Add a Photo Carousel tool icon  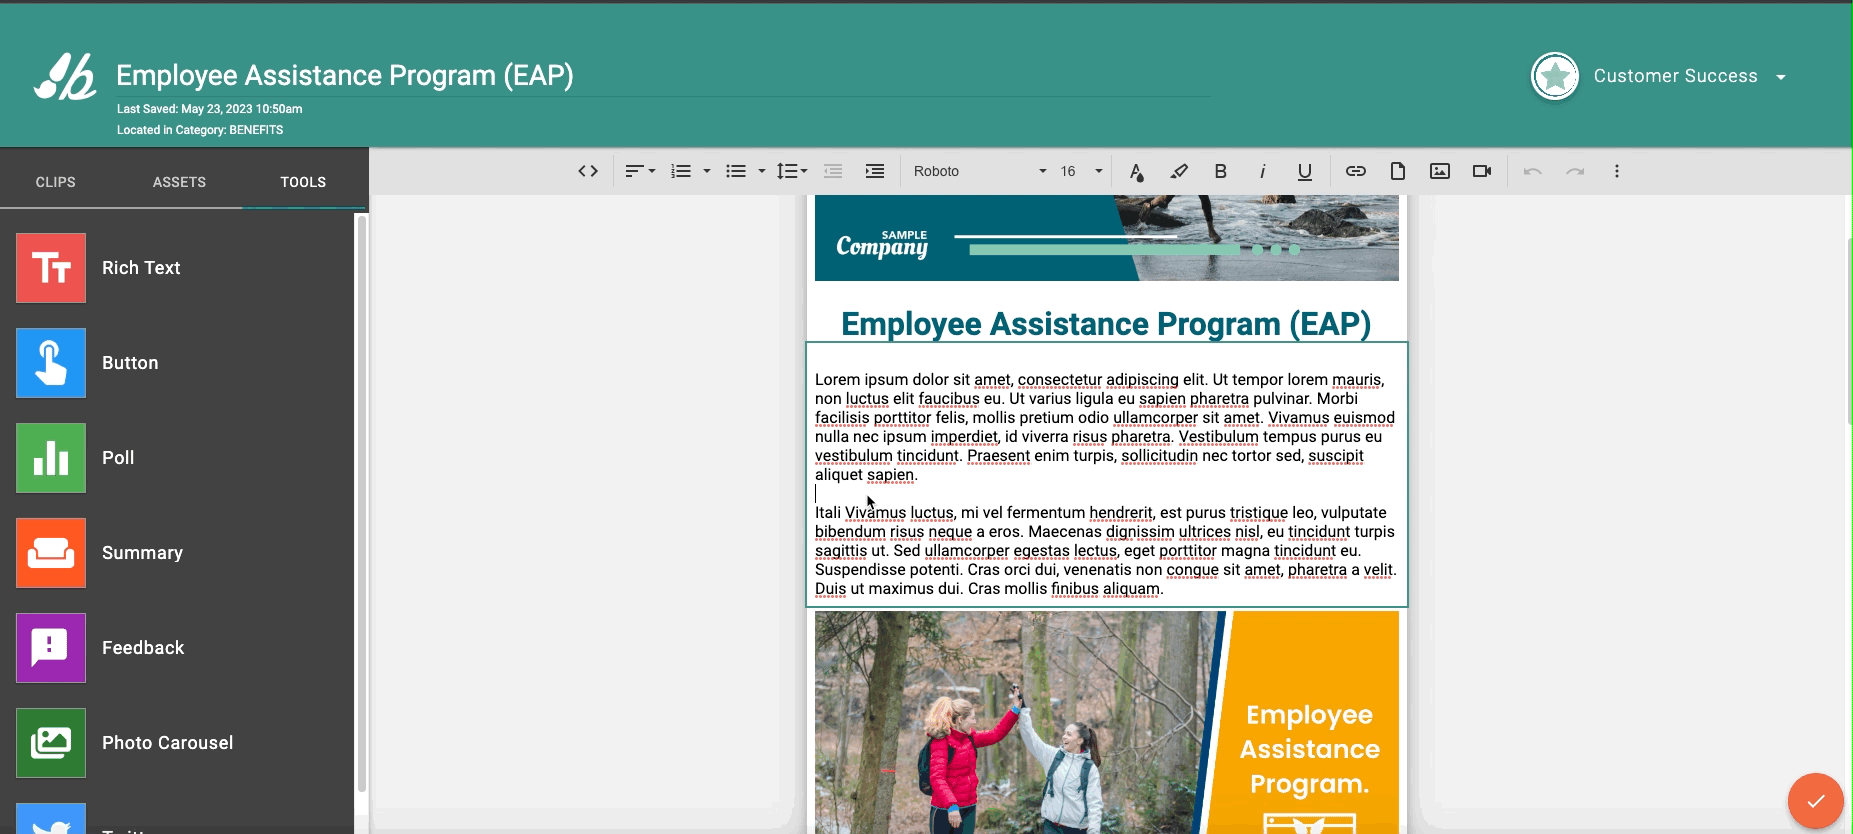(51, 743)
